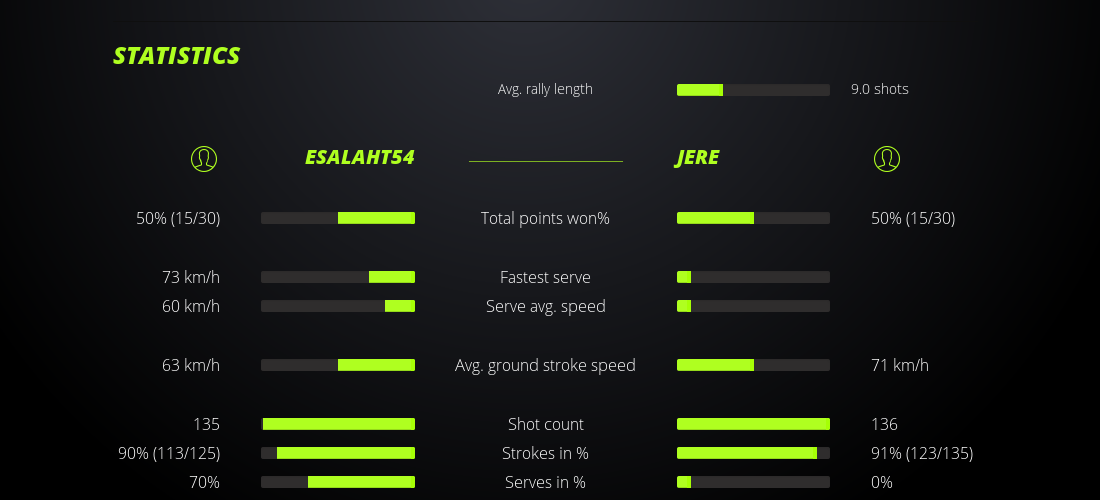Click the JERE player profile icon
Screen dimensions: 1100x500
886,158
